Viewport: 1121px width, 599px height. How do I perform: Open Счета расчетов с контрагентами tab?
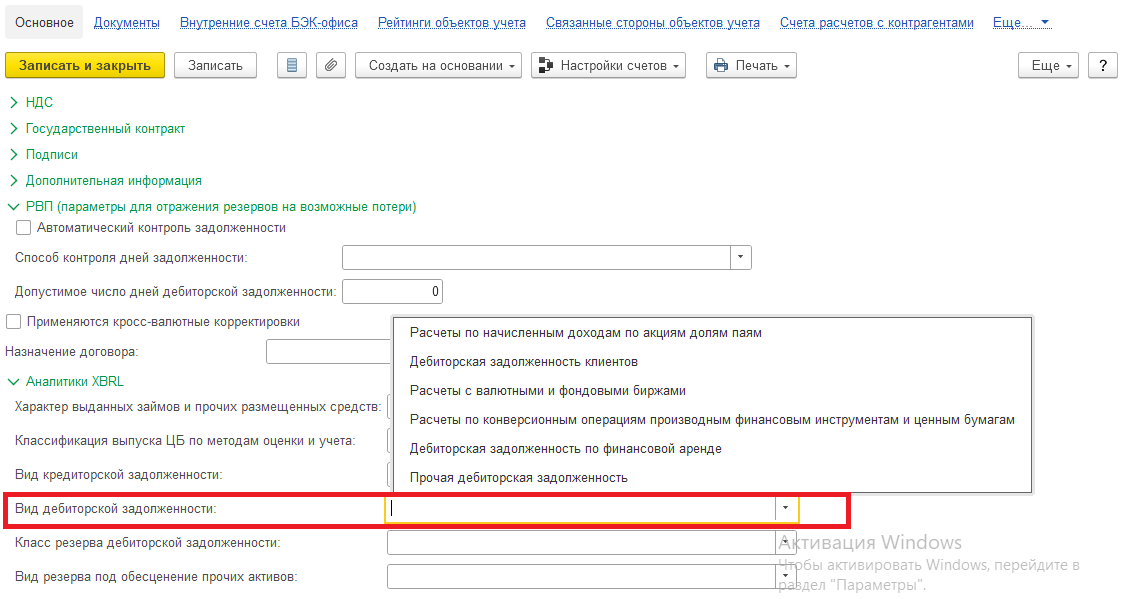click(x=876, y=22)
